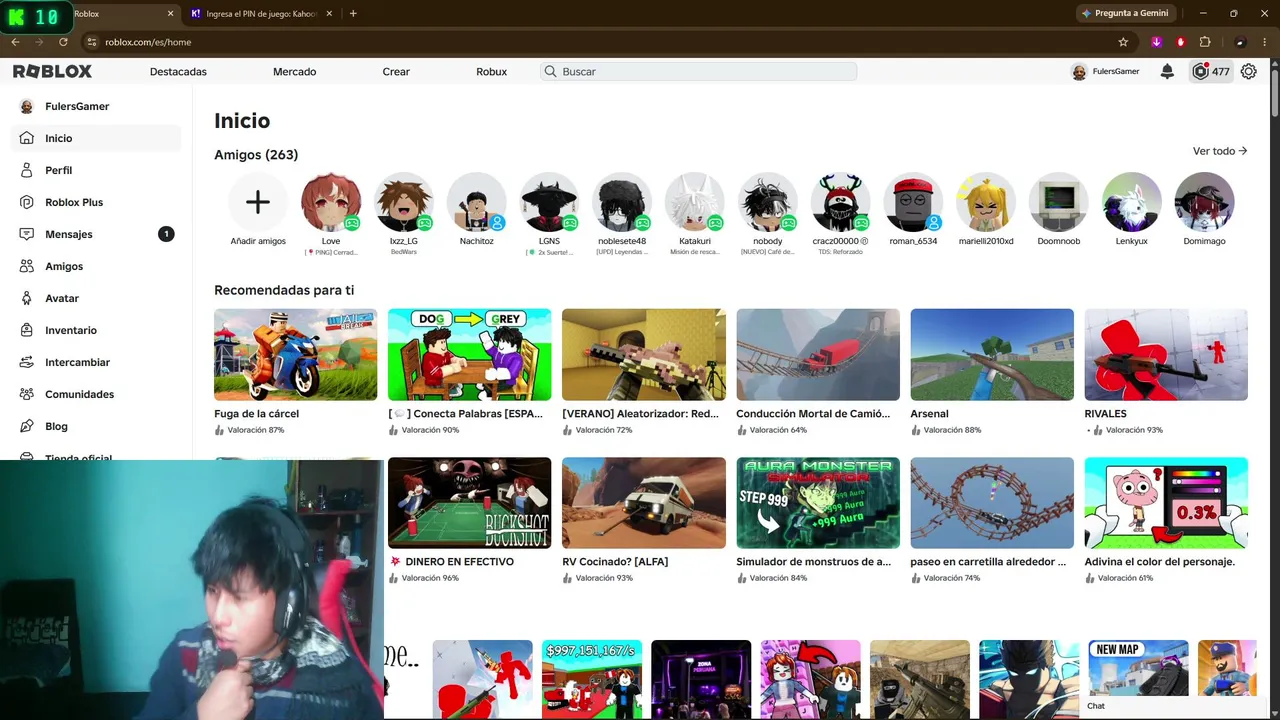Screen dimensions: 1280x720
Task: Open the Conecta Palabras game thumbnail
Action: click(x=469, y=355)
